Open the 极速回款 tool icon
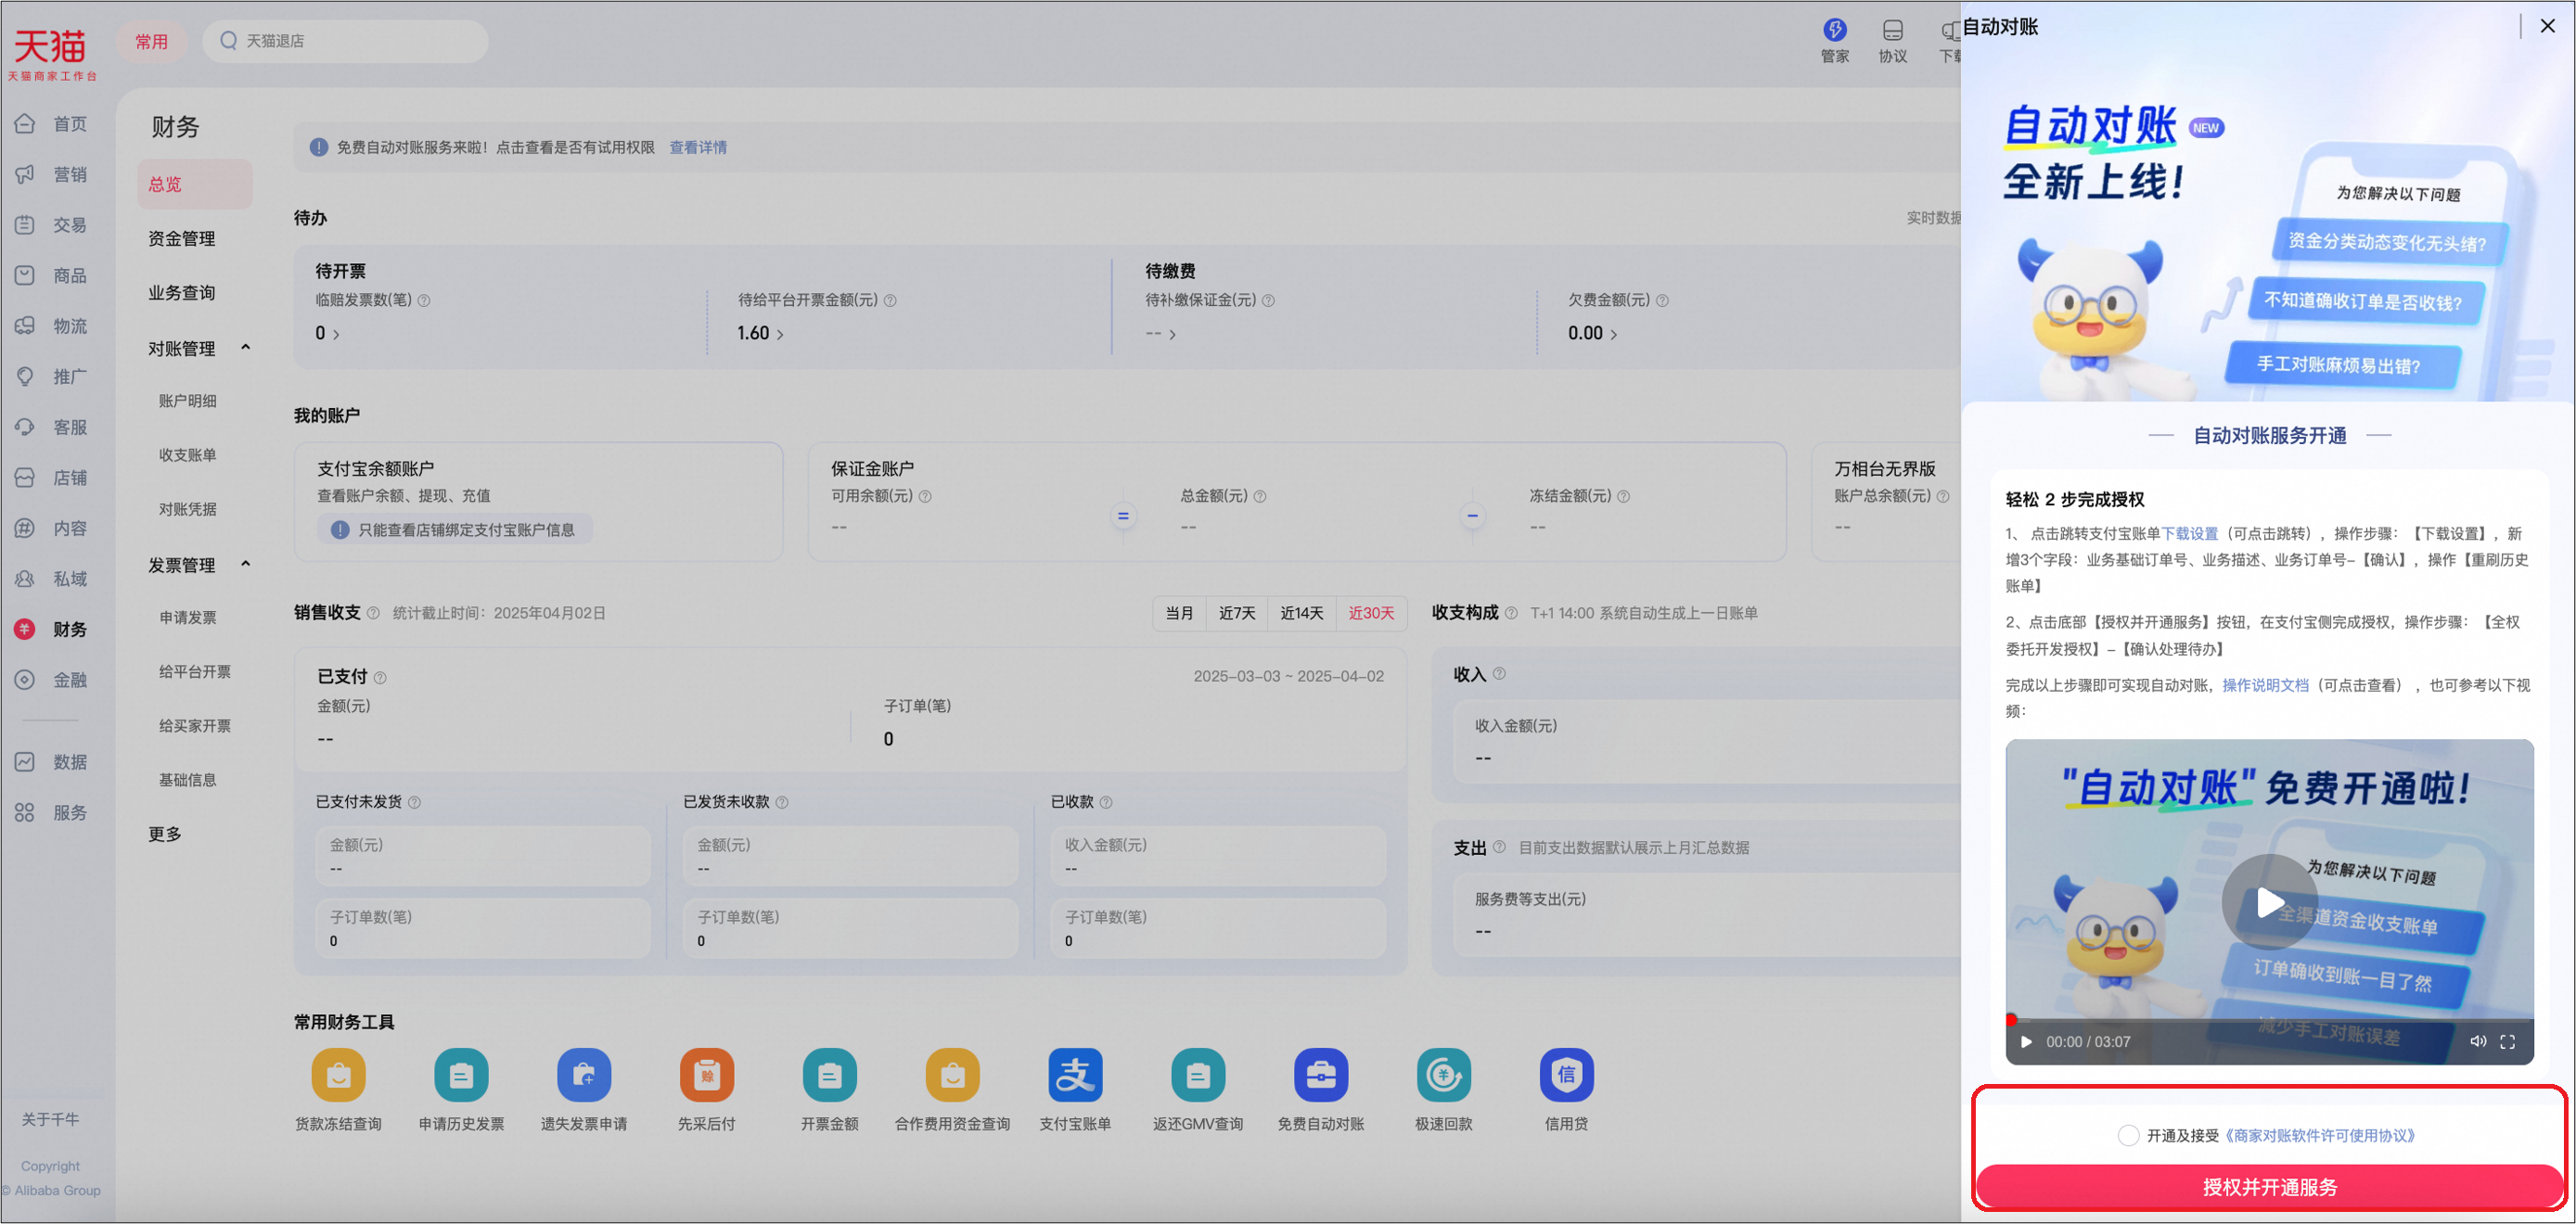Image resolution: width=2576 pixels, height=1224 pixels. [x=1444, y=1074]
